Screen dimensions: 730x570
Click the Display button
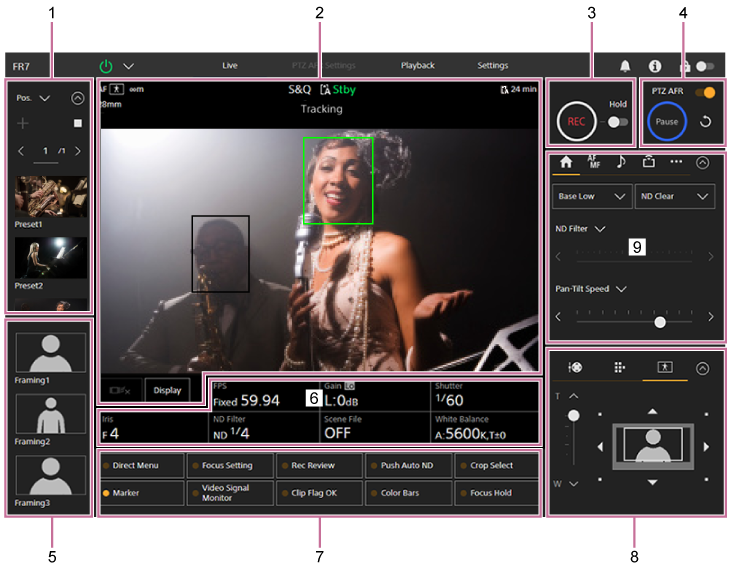167,390
